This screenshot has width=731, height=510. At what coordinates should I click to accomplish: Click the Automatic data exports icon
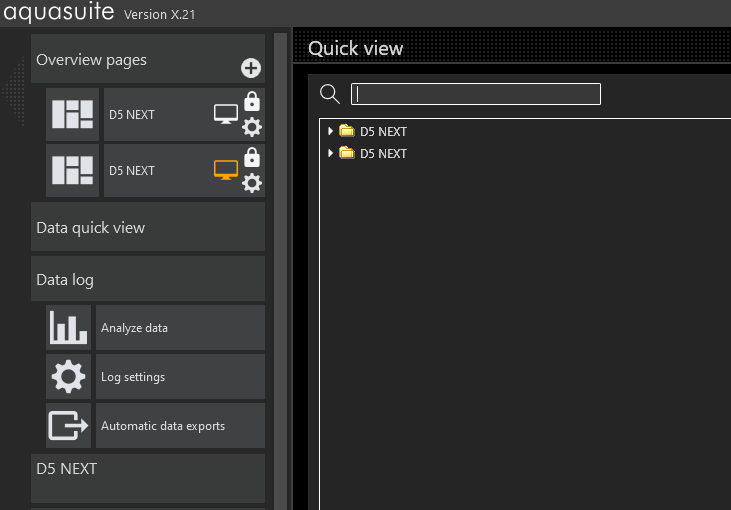coord(68,426)
